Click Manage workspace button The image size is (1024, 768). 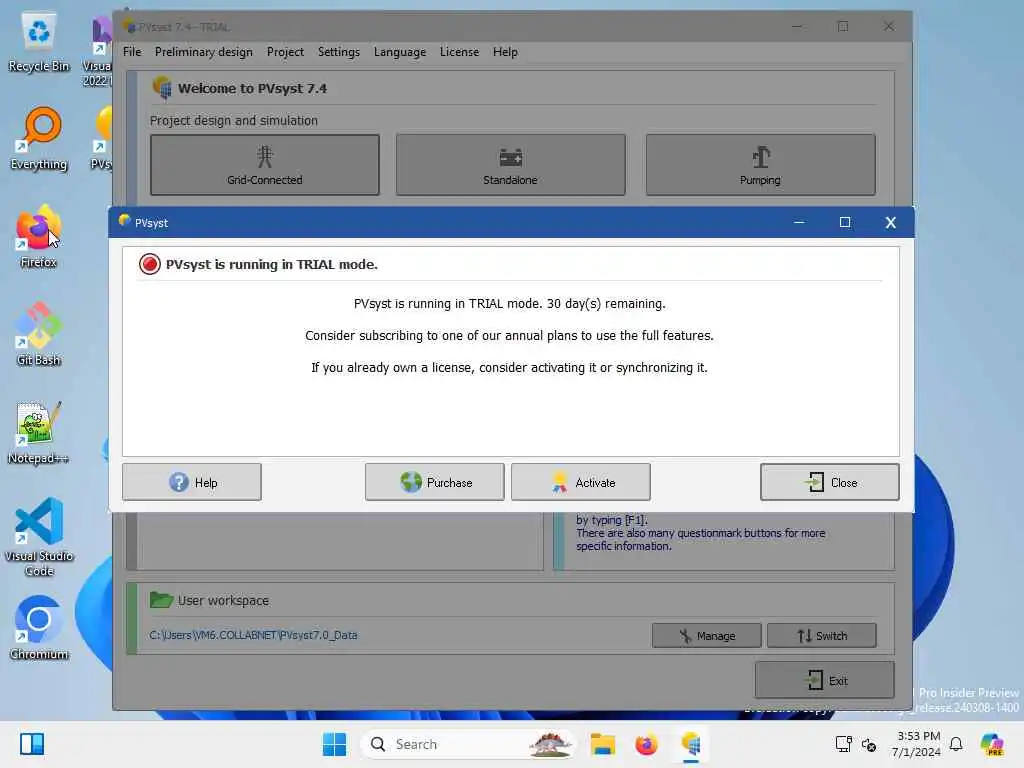point(707,635)
